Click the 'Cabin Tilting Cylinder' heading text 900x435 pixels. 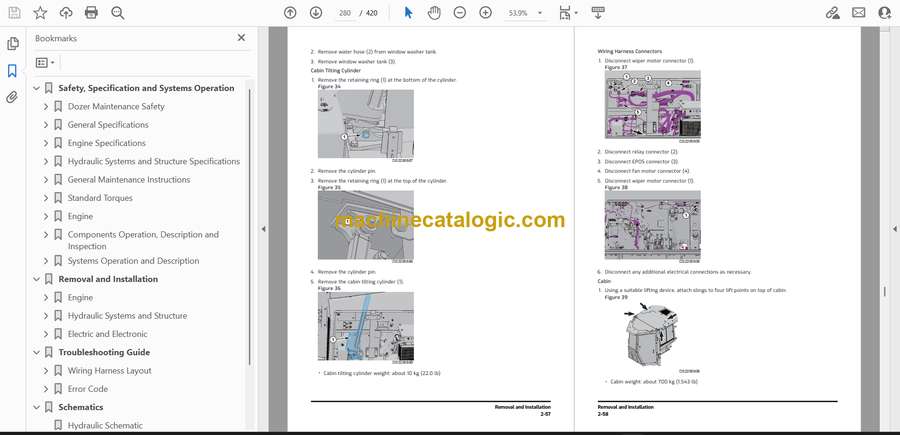tap(336, 70)
